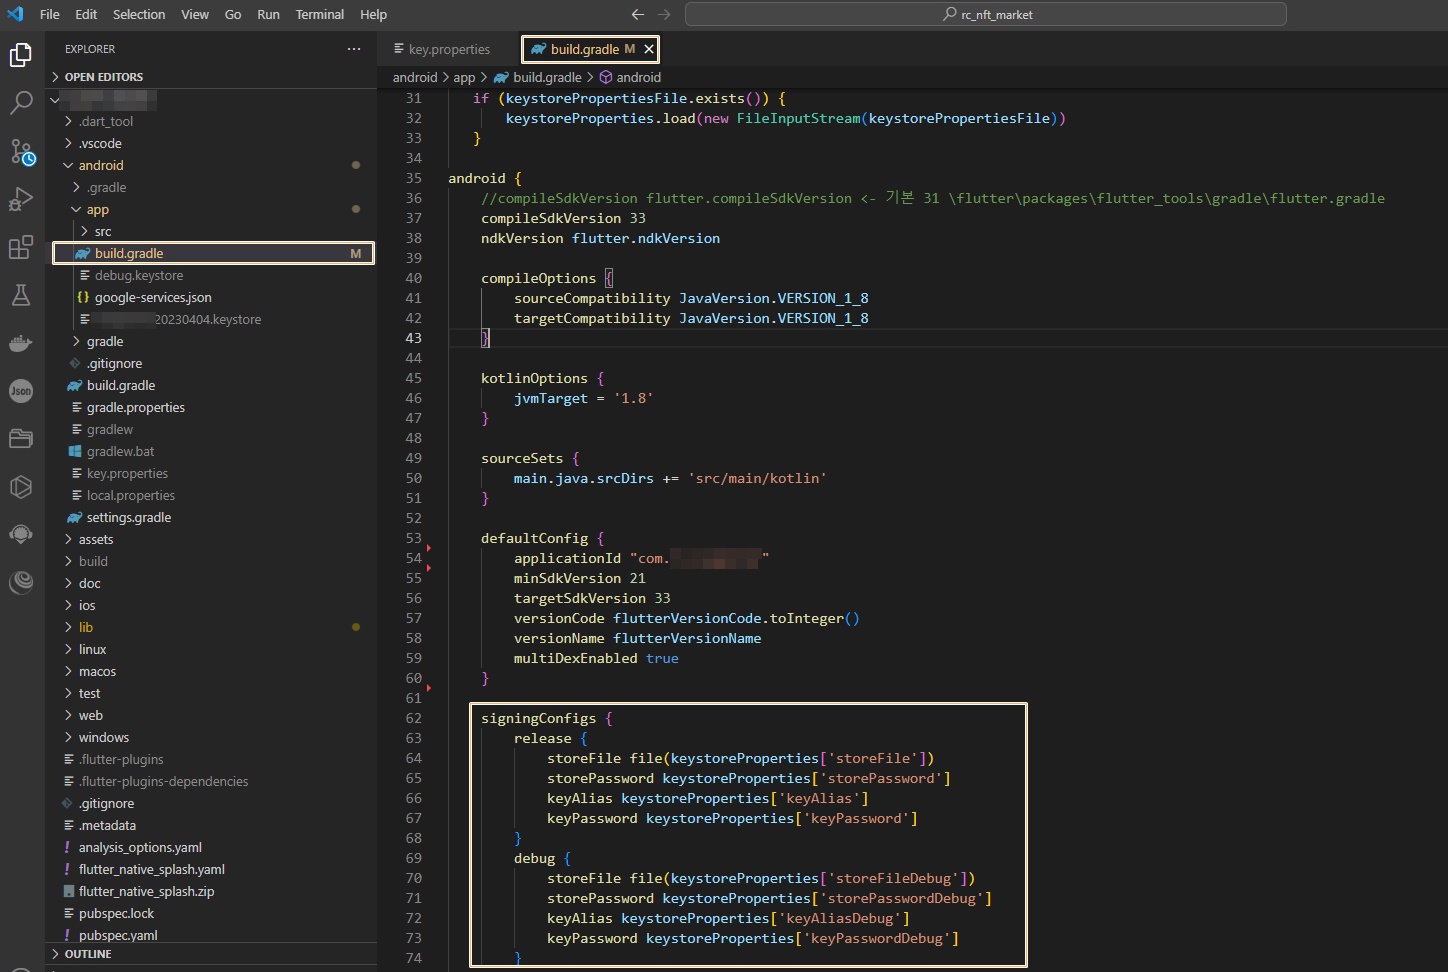This screenshot has height=972, width=1448.
Task: Close the build.gradle editor tab
Action: (649, 49)
